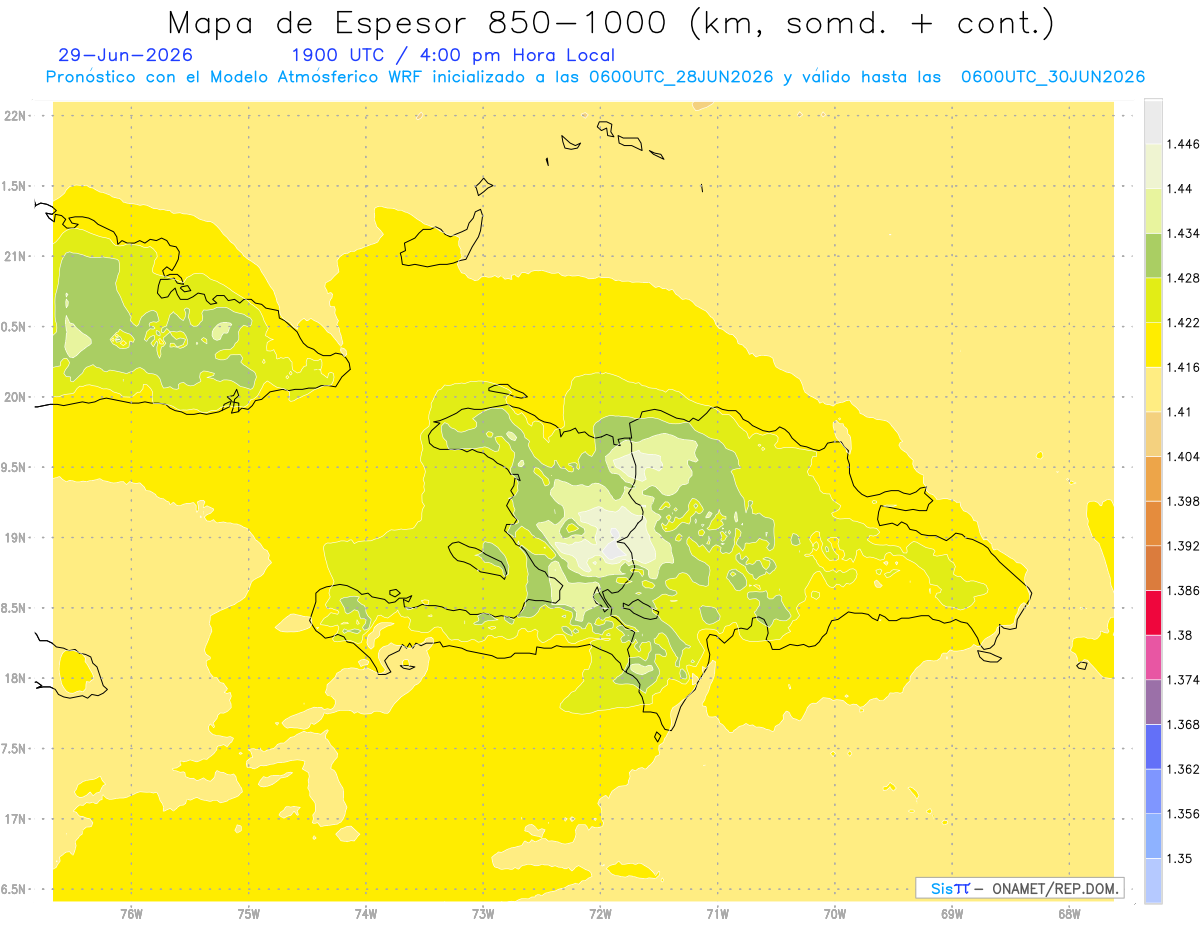Click the latitude label "7.5N"
Viewport: 1200px width, 927px height.
point(15,749)
